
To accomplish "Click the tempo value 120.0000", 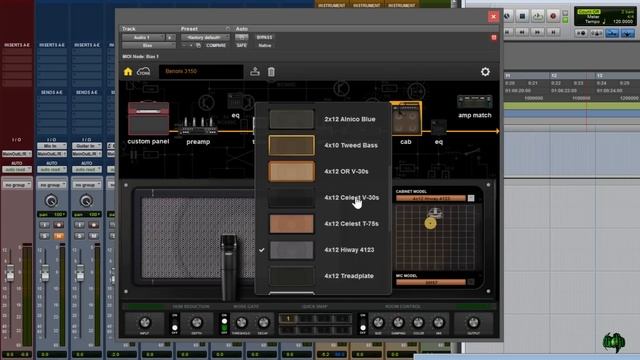I will click(622, 22).
